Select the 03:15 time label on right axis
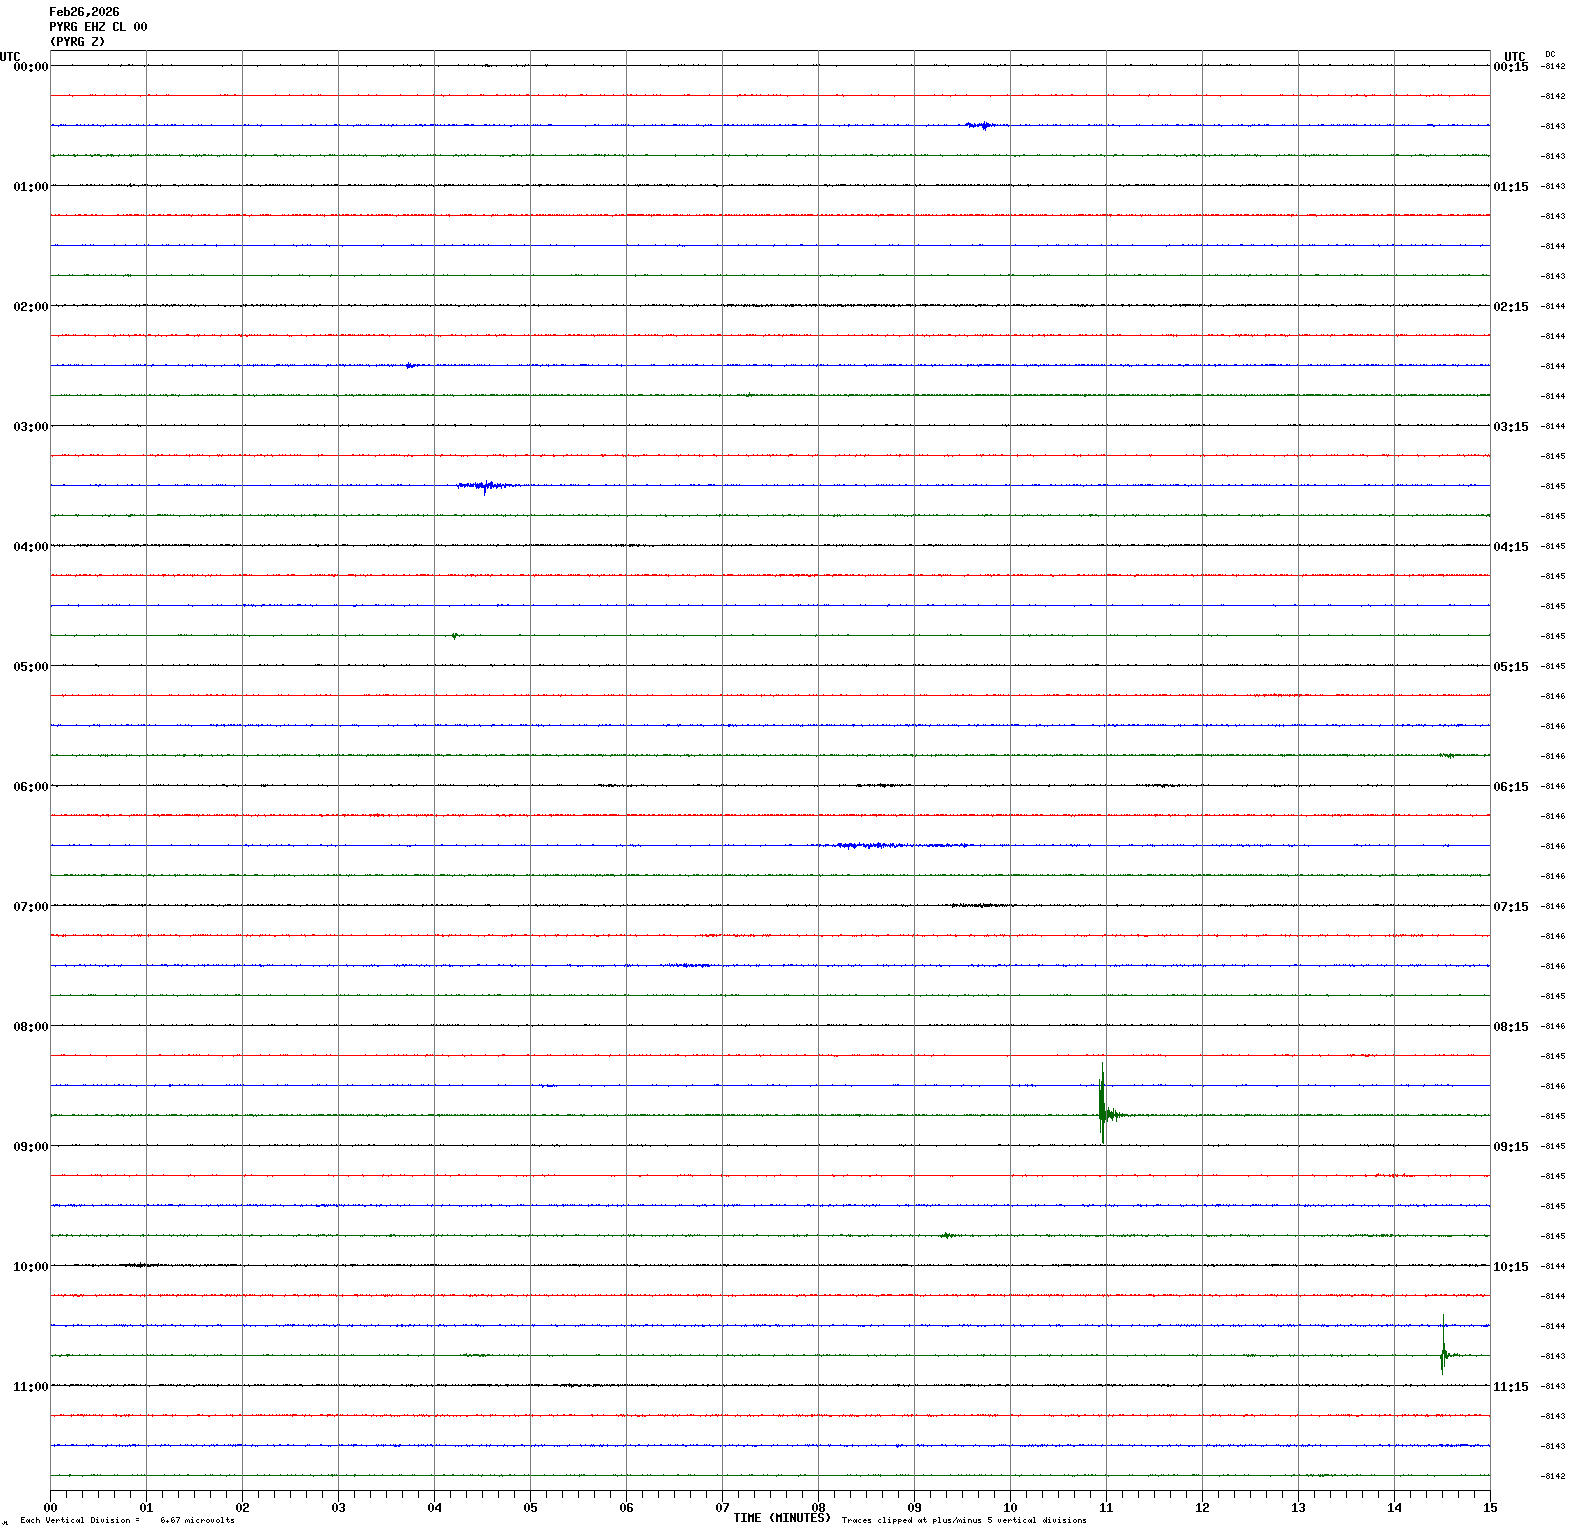 (x=1510, y=427)
